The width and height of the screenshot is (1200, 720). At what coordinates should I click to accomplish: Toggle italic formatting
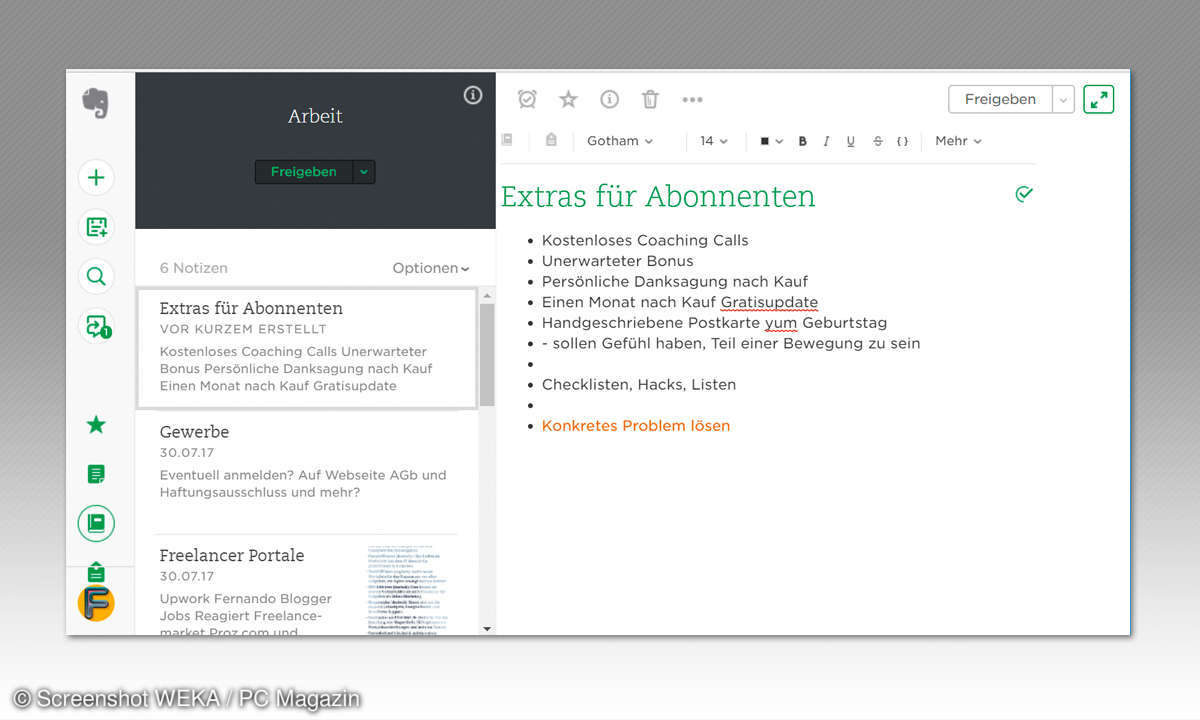(826, 142)
